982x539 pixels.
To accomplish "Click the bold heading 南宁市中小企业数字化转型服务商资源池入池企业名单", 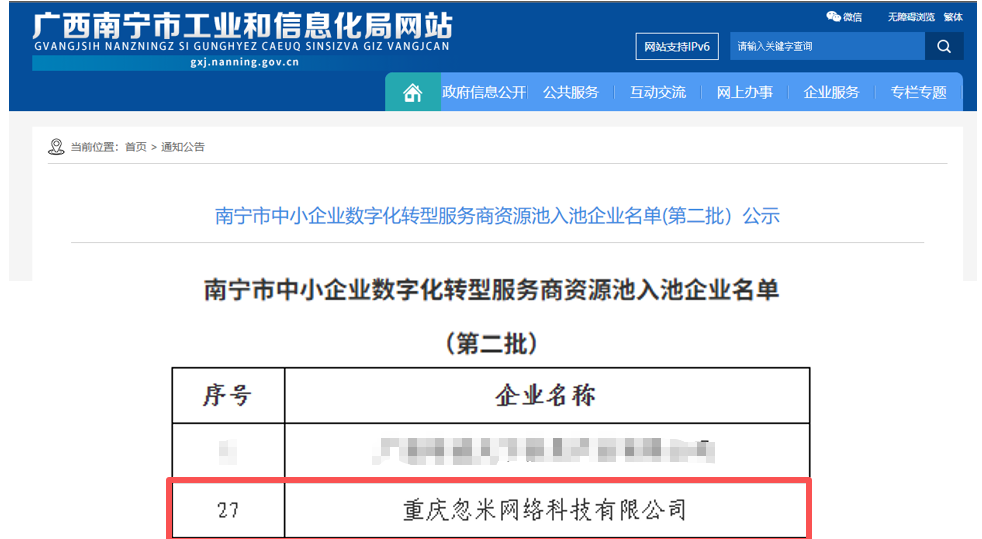I will coord(492,290).
